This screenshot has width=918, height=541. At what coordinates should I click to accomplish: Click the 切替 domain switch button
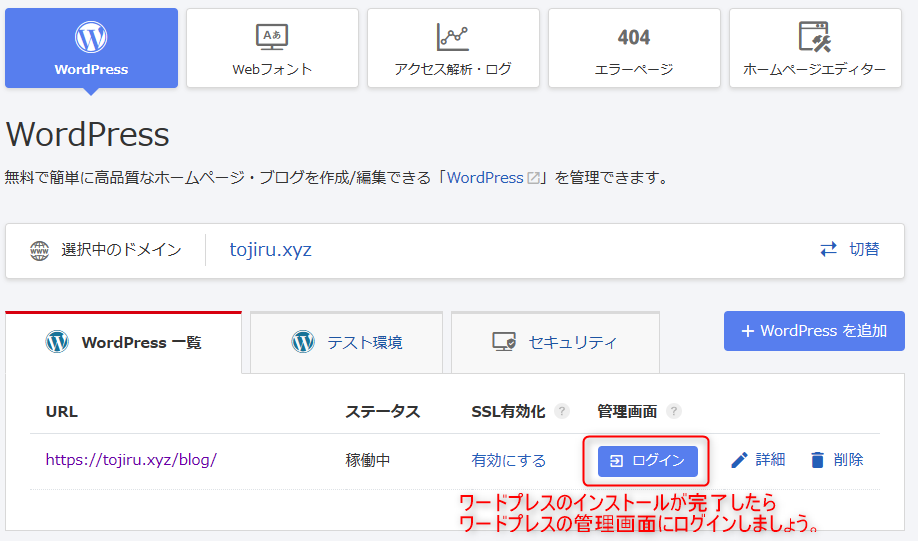click(850, 249)
